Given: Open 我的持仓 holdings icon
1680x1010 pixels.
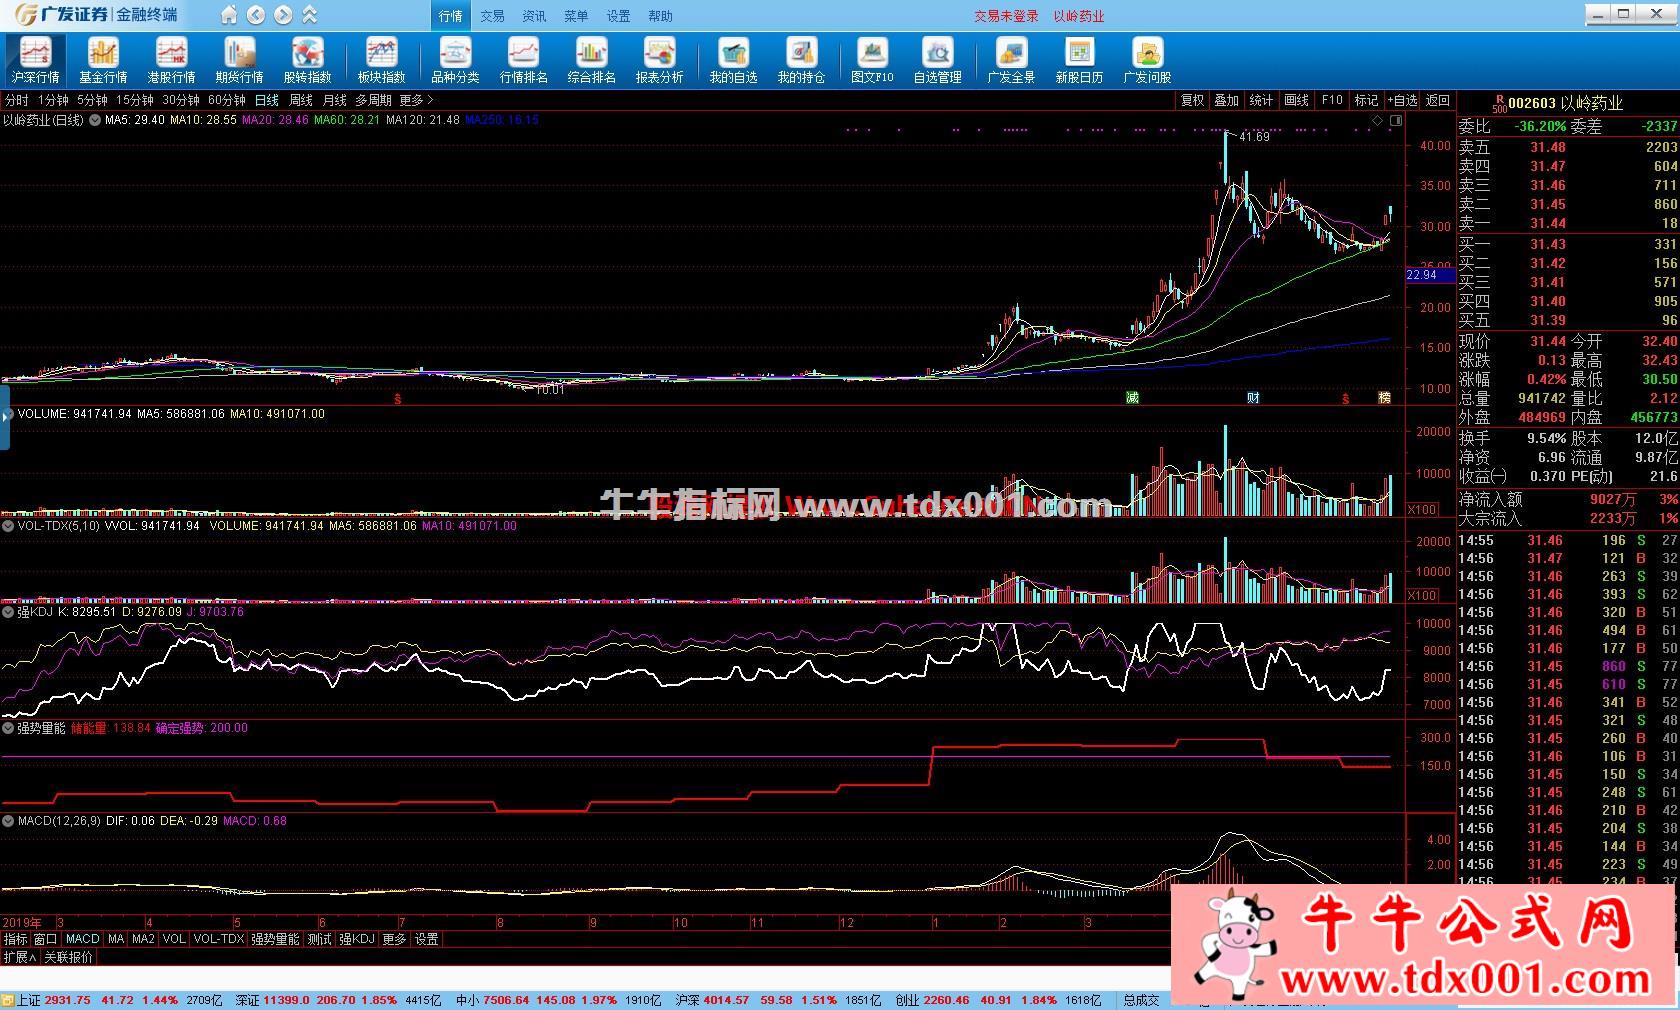Looking at the screenshot, I should [801, 60].
